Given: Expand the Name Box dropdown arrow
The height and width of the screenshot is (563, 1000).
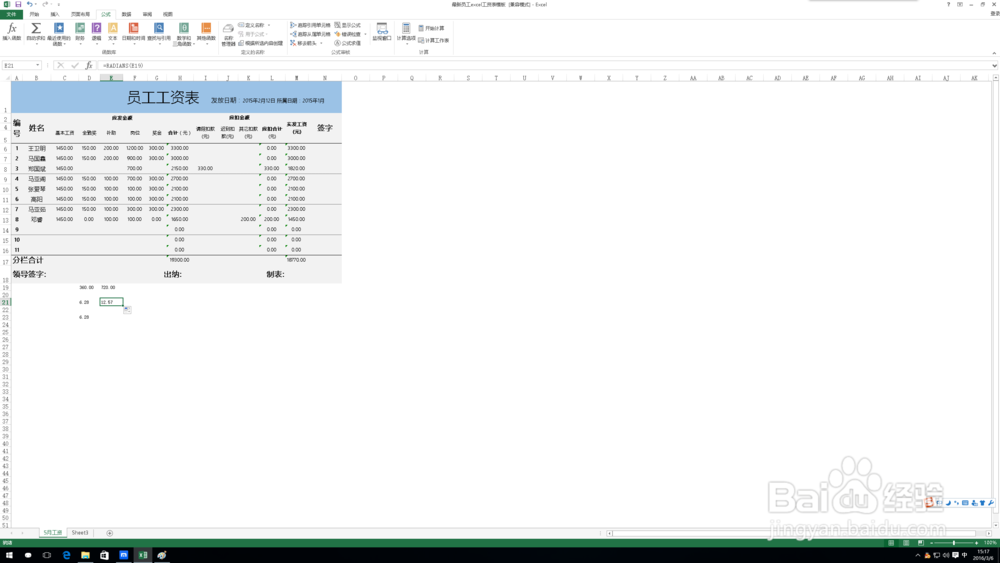Looking at the screenshot, I should [38, 65].
